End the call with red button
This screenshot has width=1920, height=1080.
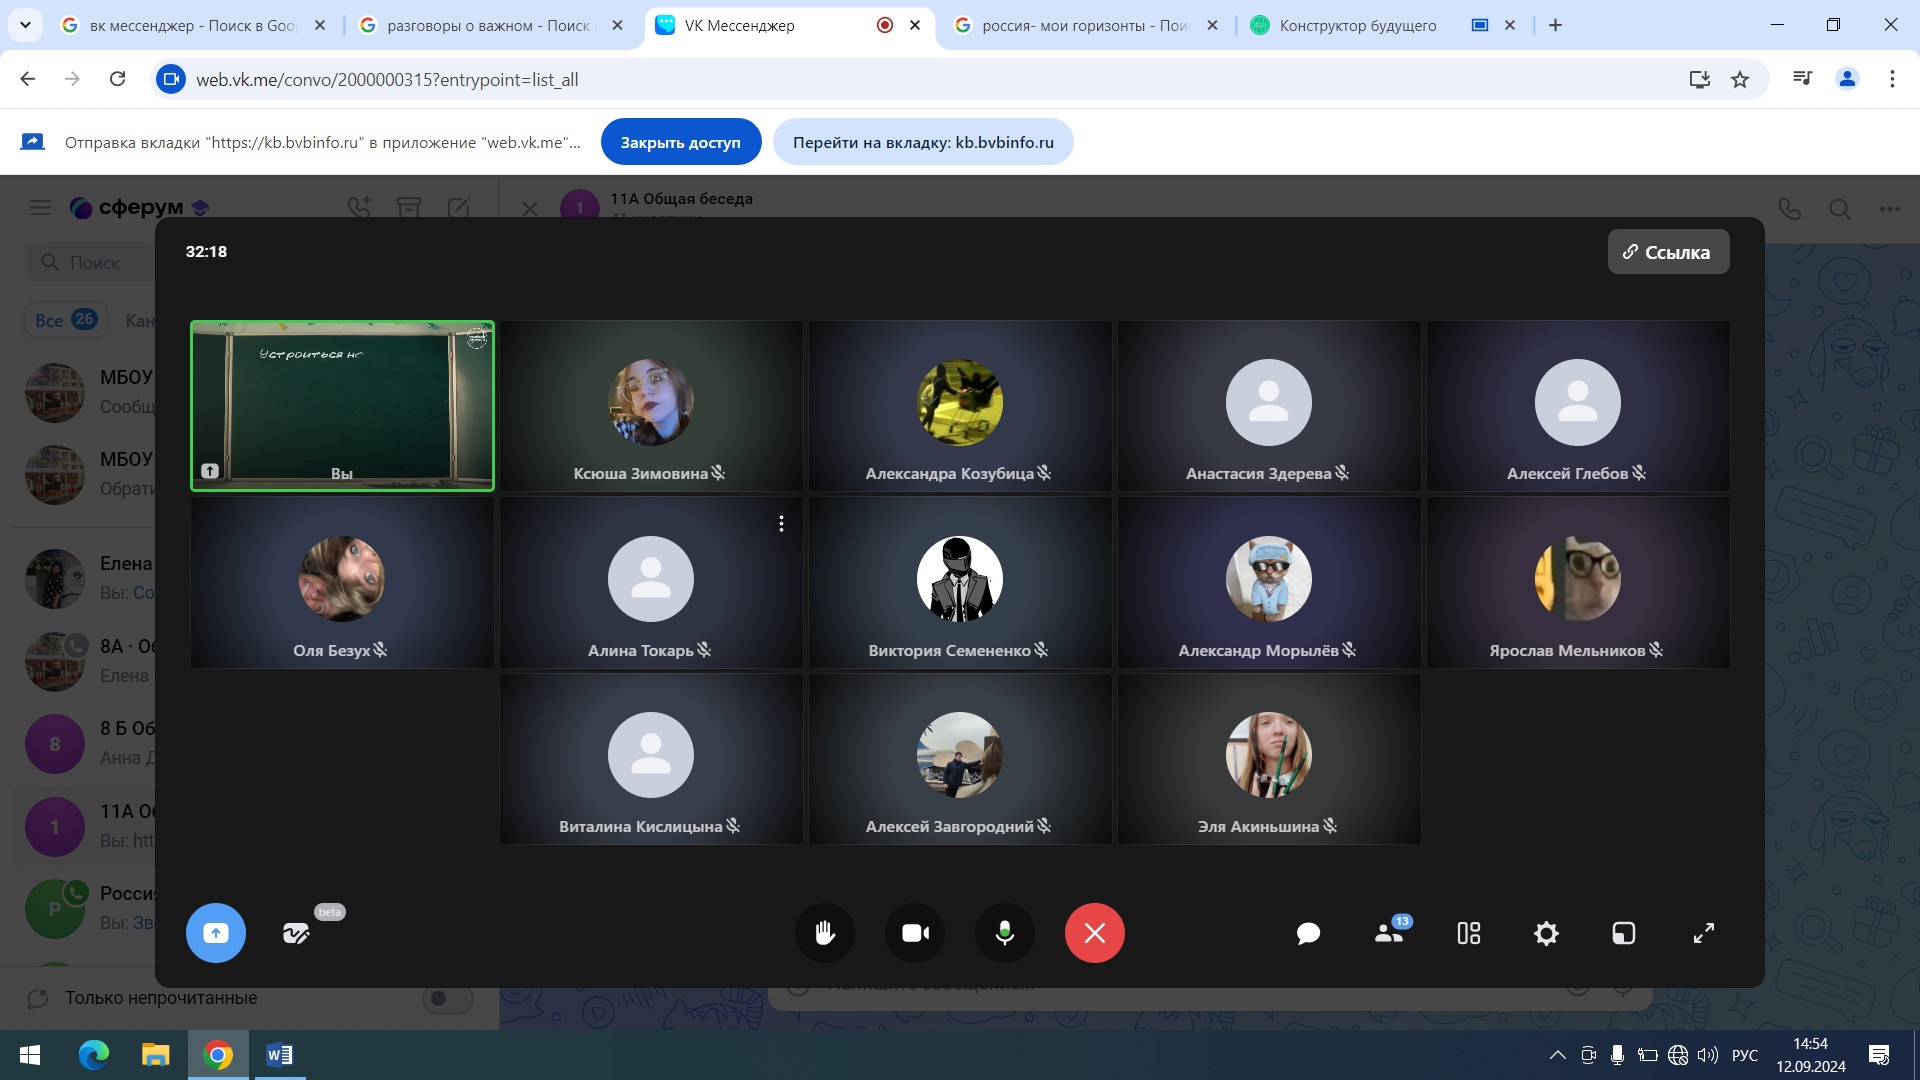pos(1095,933)
